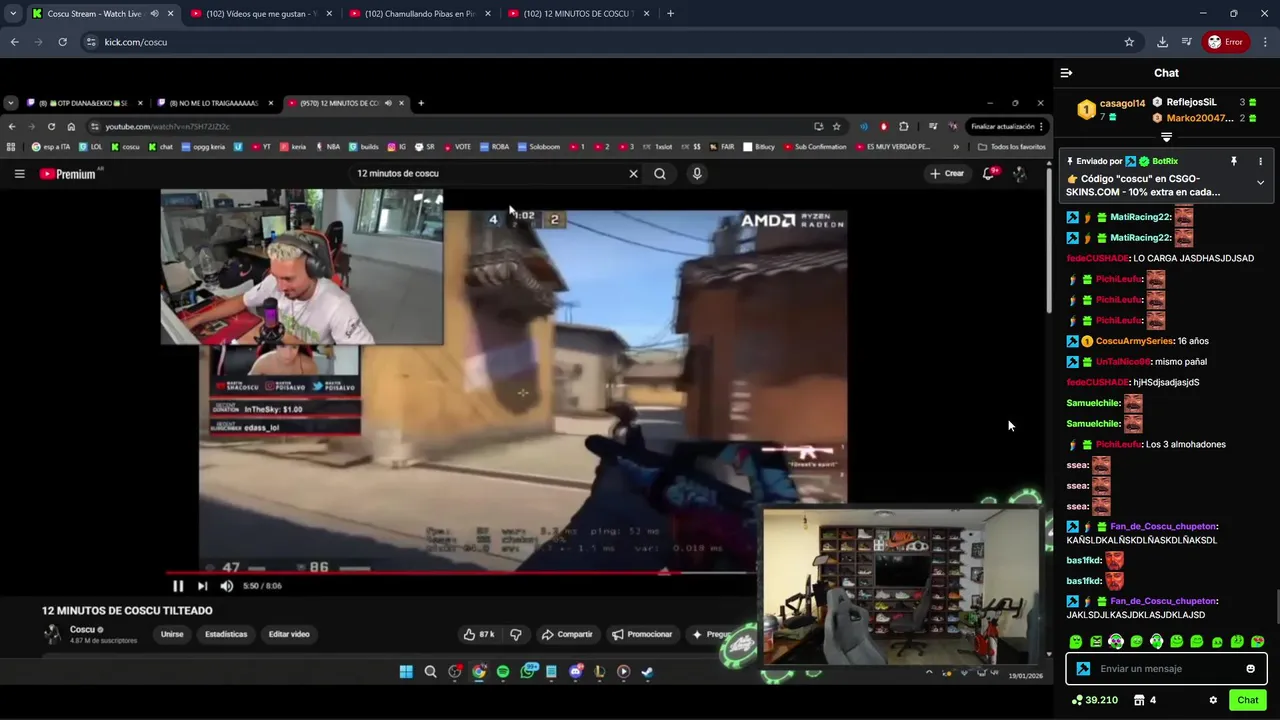Switch to Chamullando Pibas tab

point(420,14)
